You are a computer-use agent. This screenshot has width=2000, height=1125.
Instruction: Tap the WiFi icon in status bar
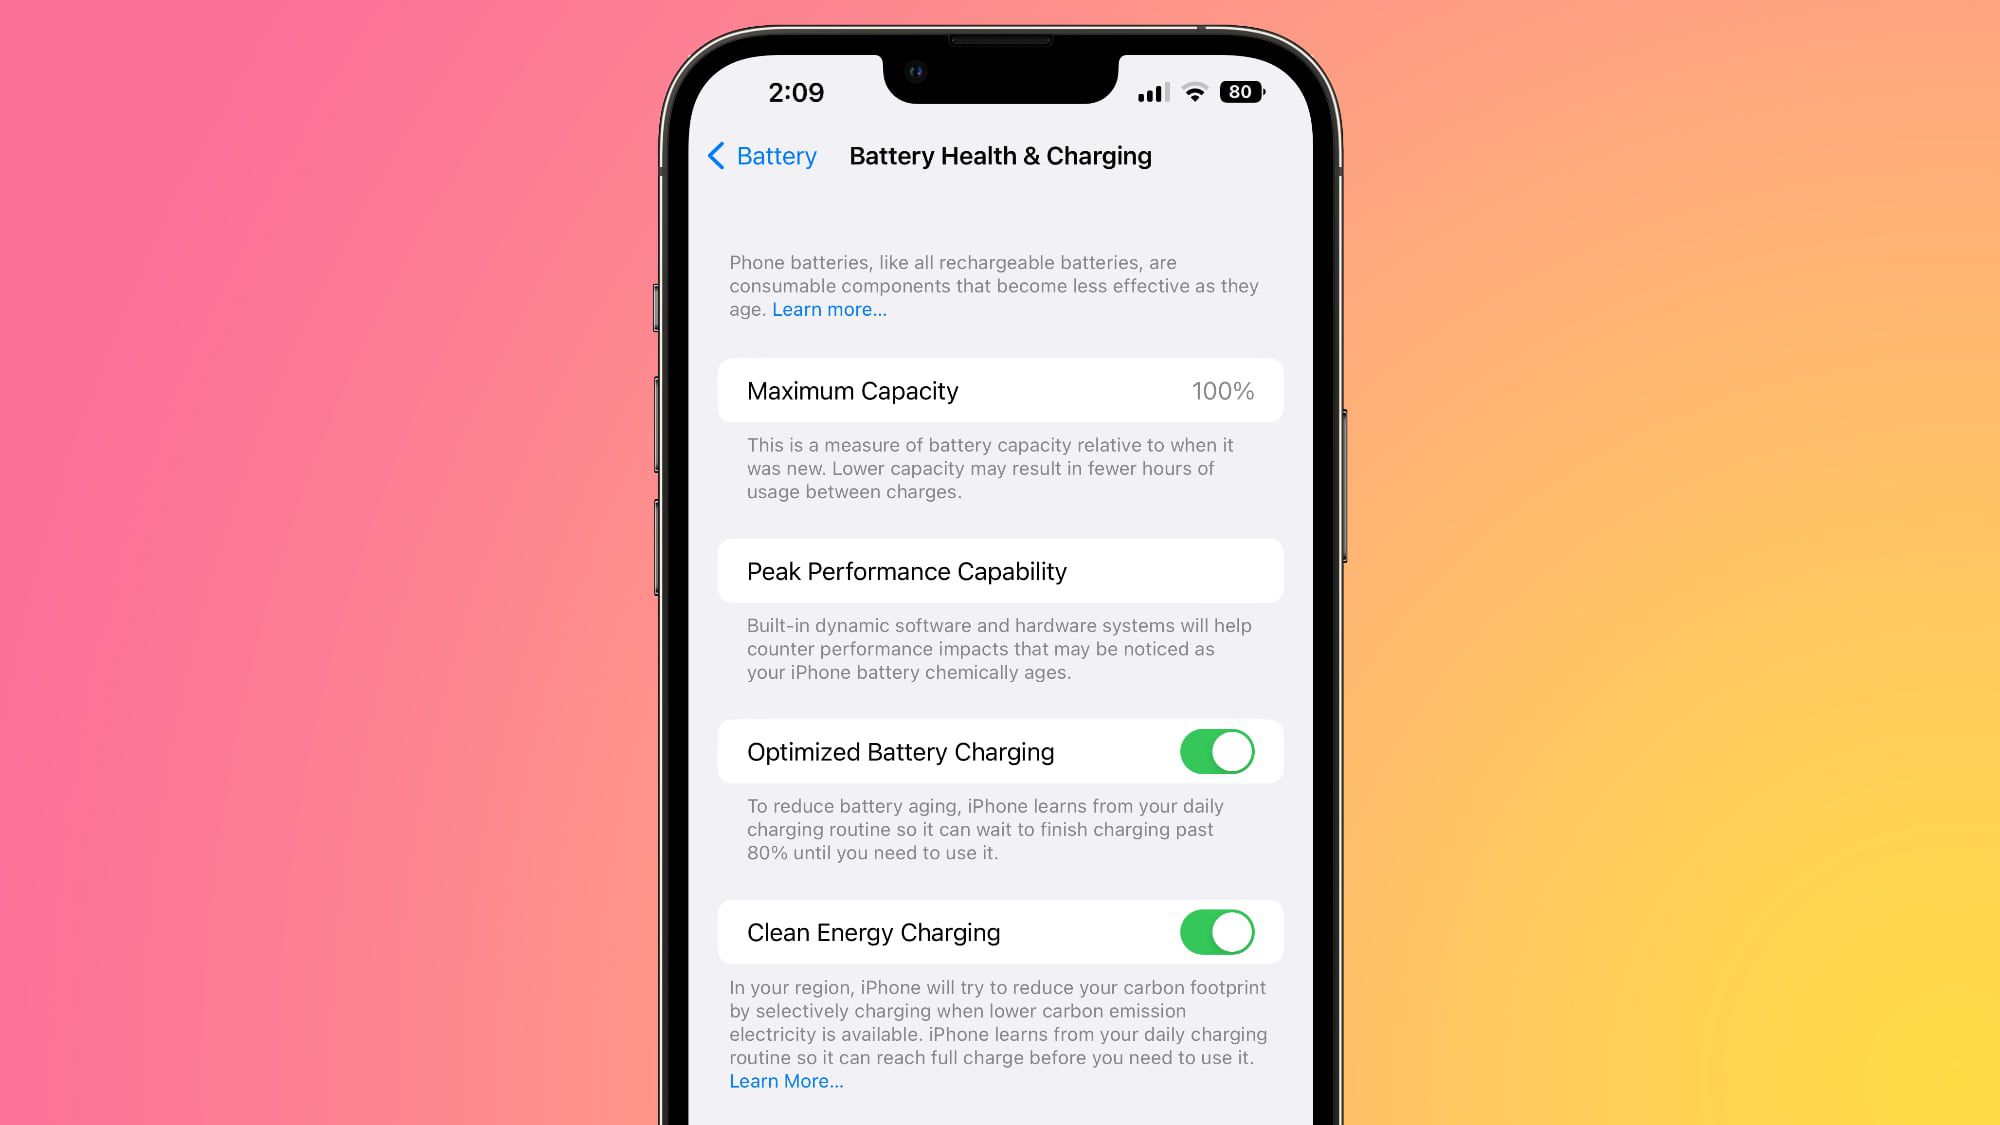pyautogui.click(x=1192, y=92)
